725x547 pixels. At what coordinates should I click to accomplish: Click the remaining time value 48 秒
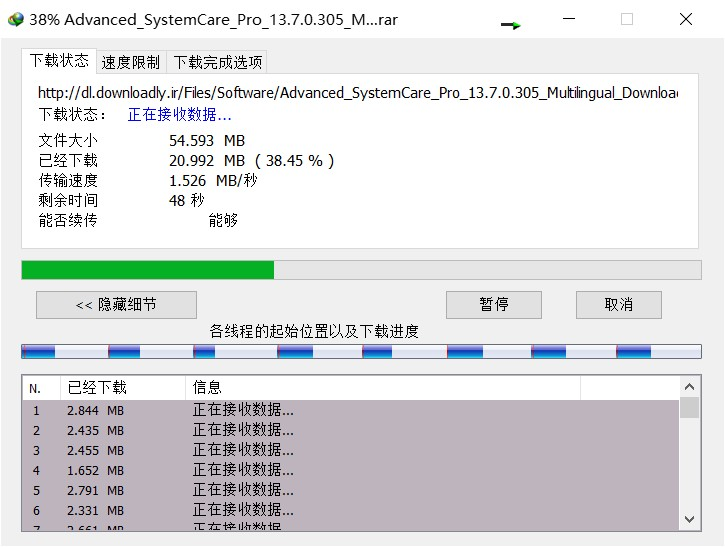tap(186, 200)
